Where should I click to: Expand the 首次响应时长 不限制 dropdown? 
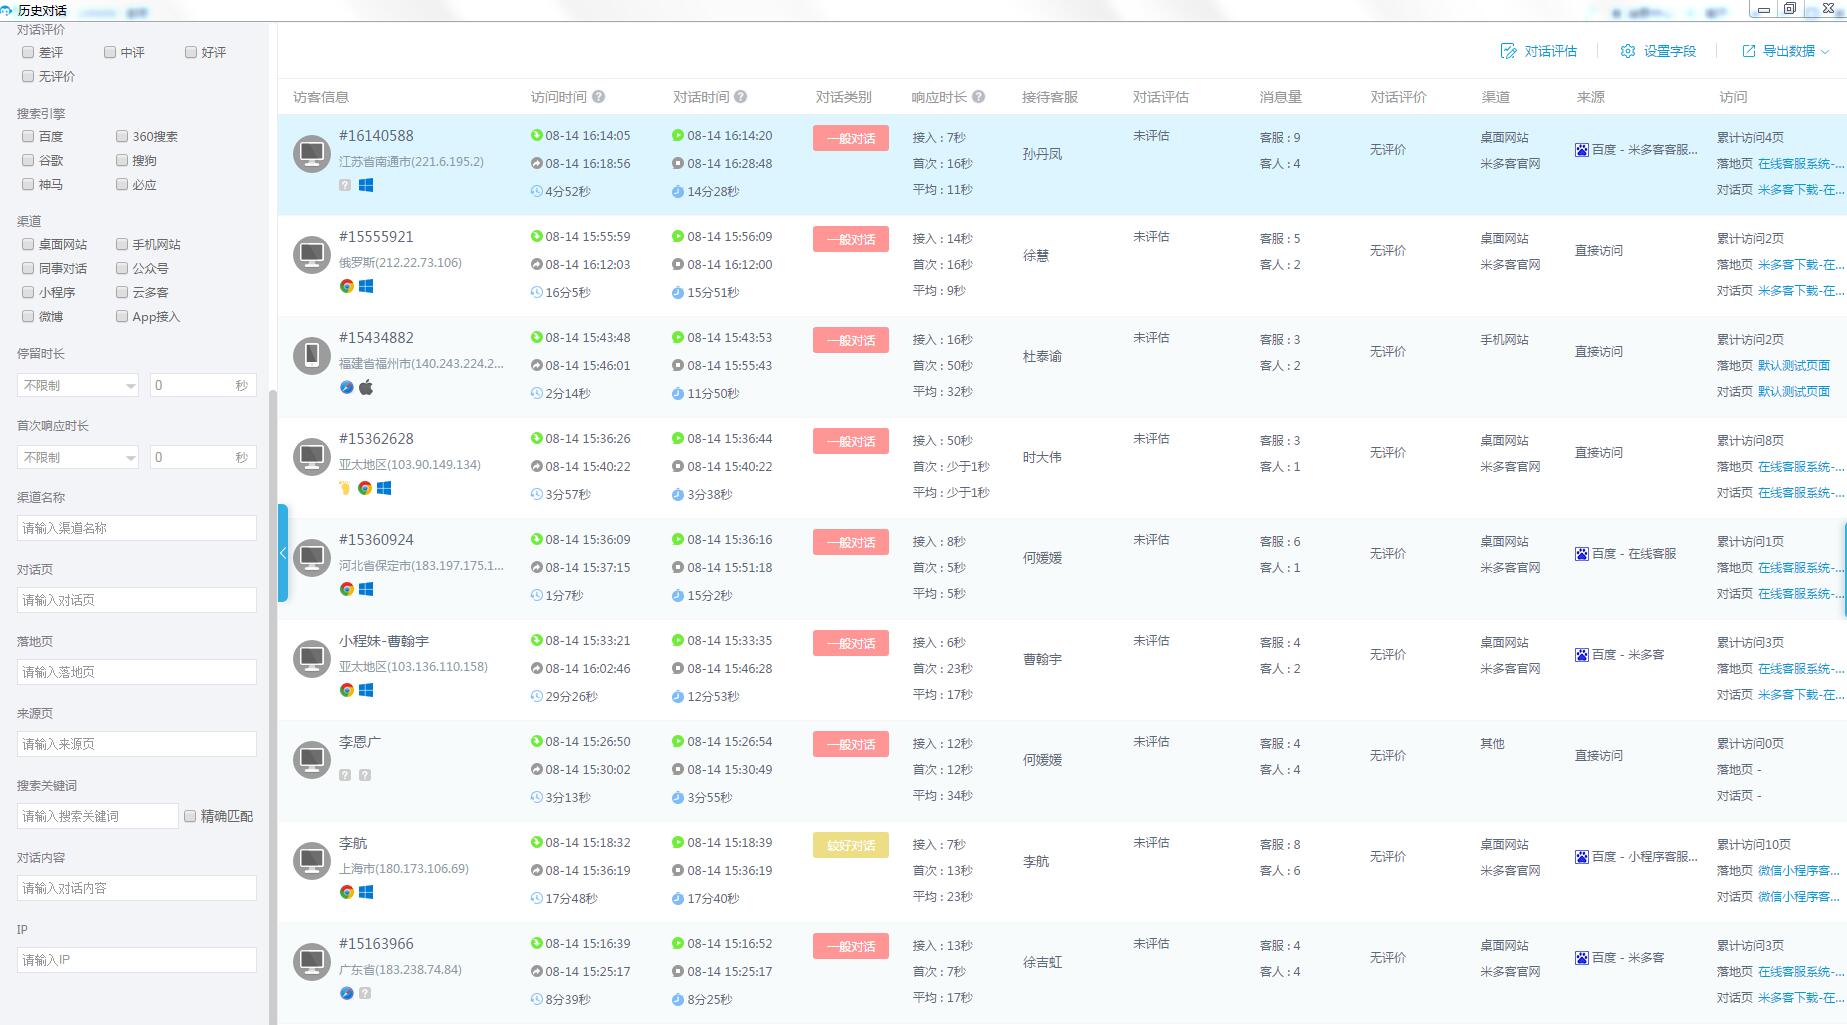pos(77,457)
